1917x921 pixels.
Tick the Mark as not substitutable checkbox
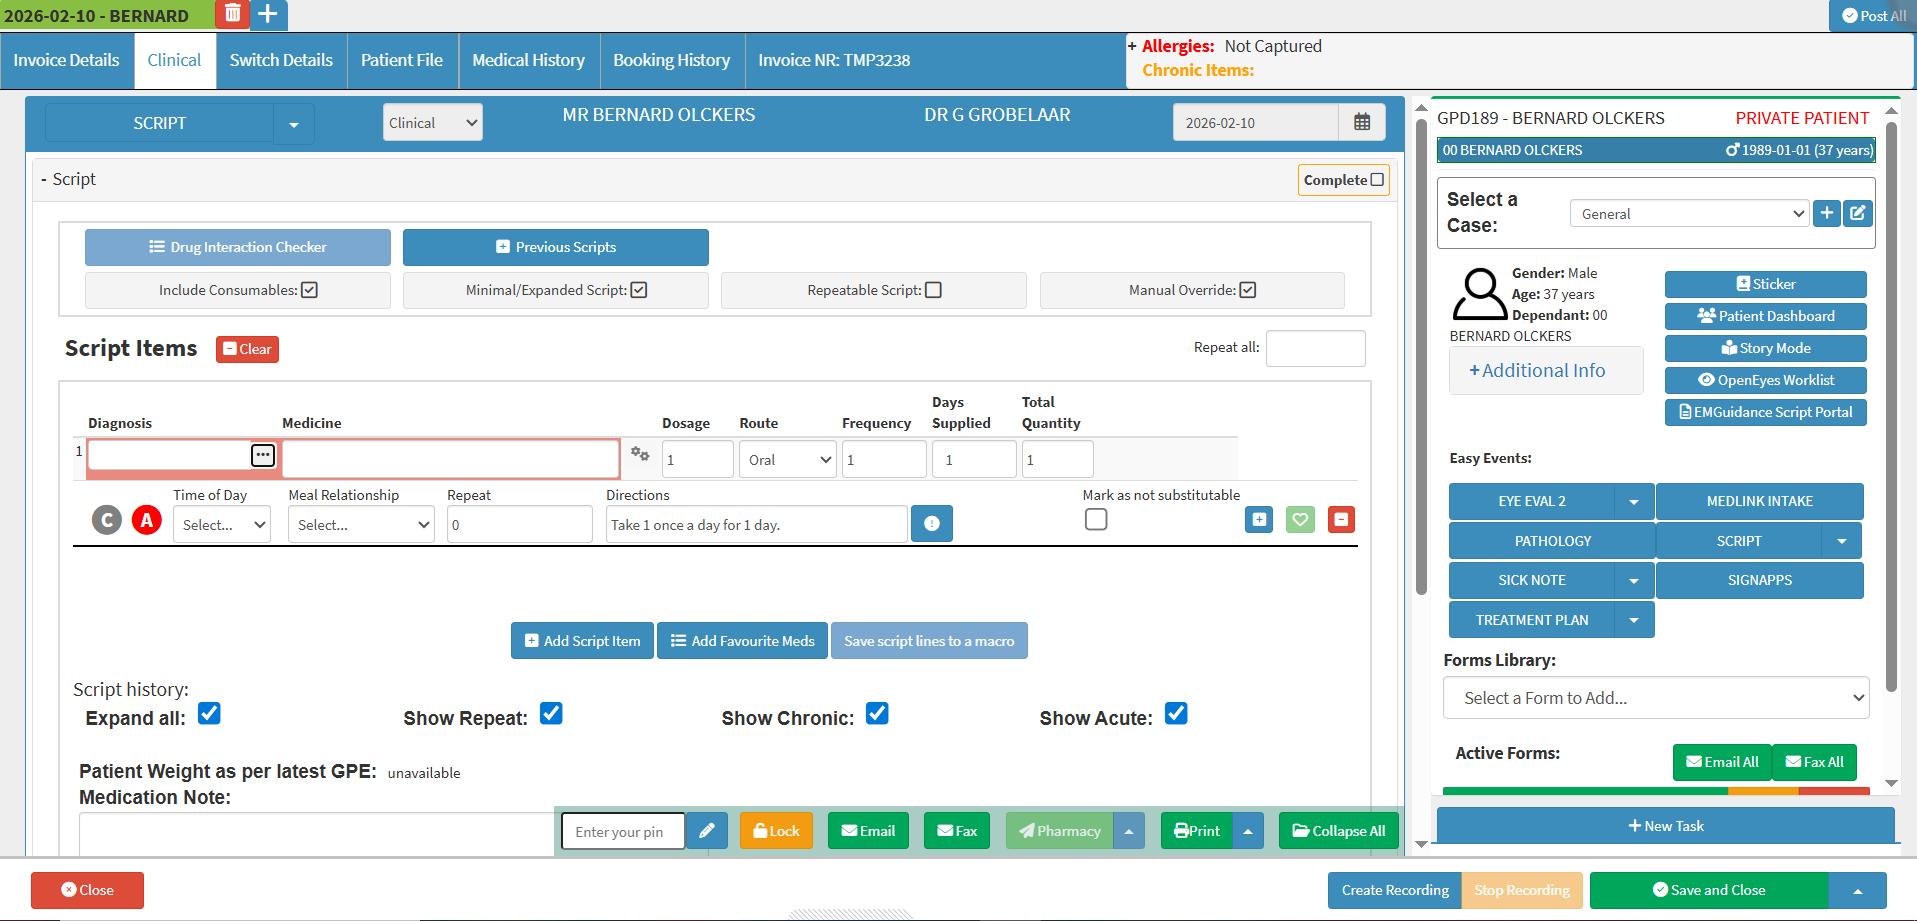point(1096,519)
